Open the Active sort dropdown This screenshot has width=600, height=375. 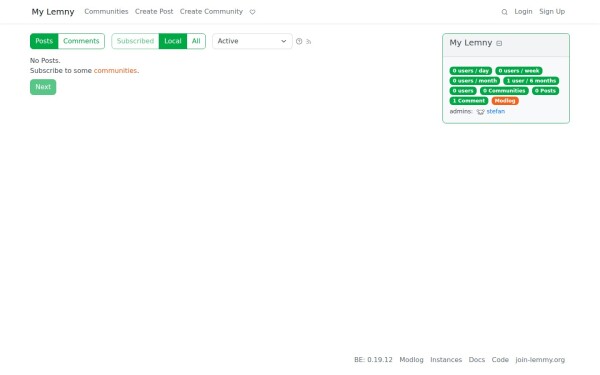(x=252, y=41)
